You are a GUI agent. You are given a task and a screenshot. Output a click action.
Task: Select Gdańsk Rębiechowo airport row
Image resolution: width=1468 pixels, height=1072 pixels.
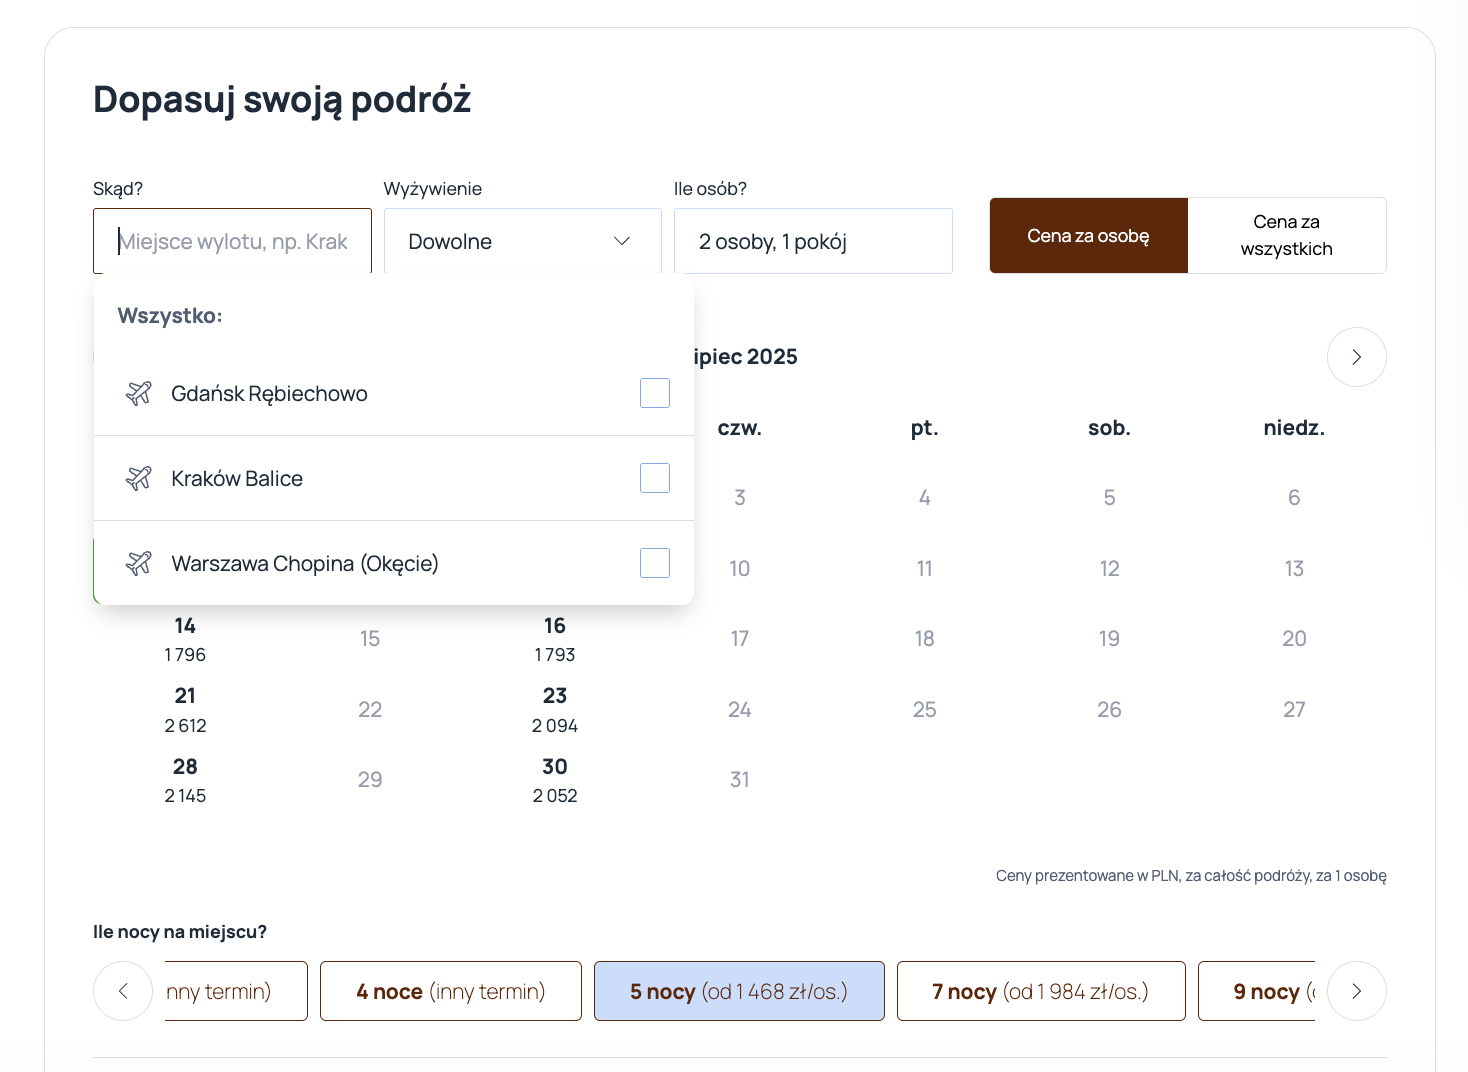pos(394,393)
